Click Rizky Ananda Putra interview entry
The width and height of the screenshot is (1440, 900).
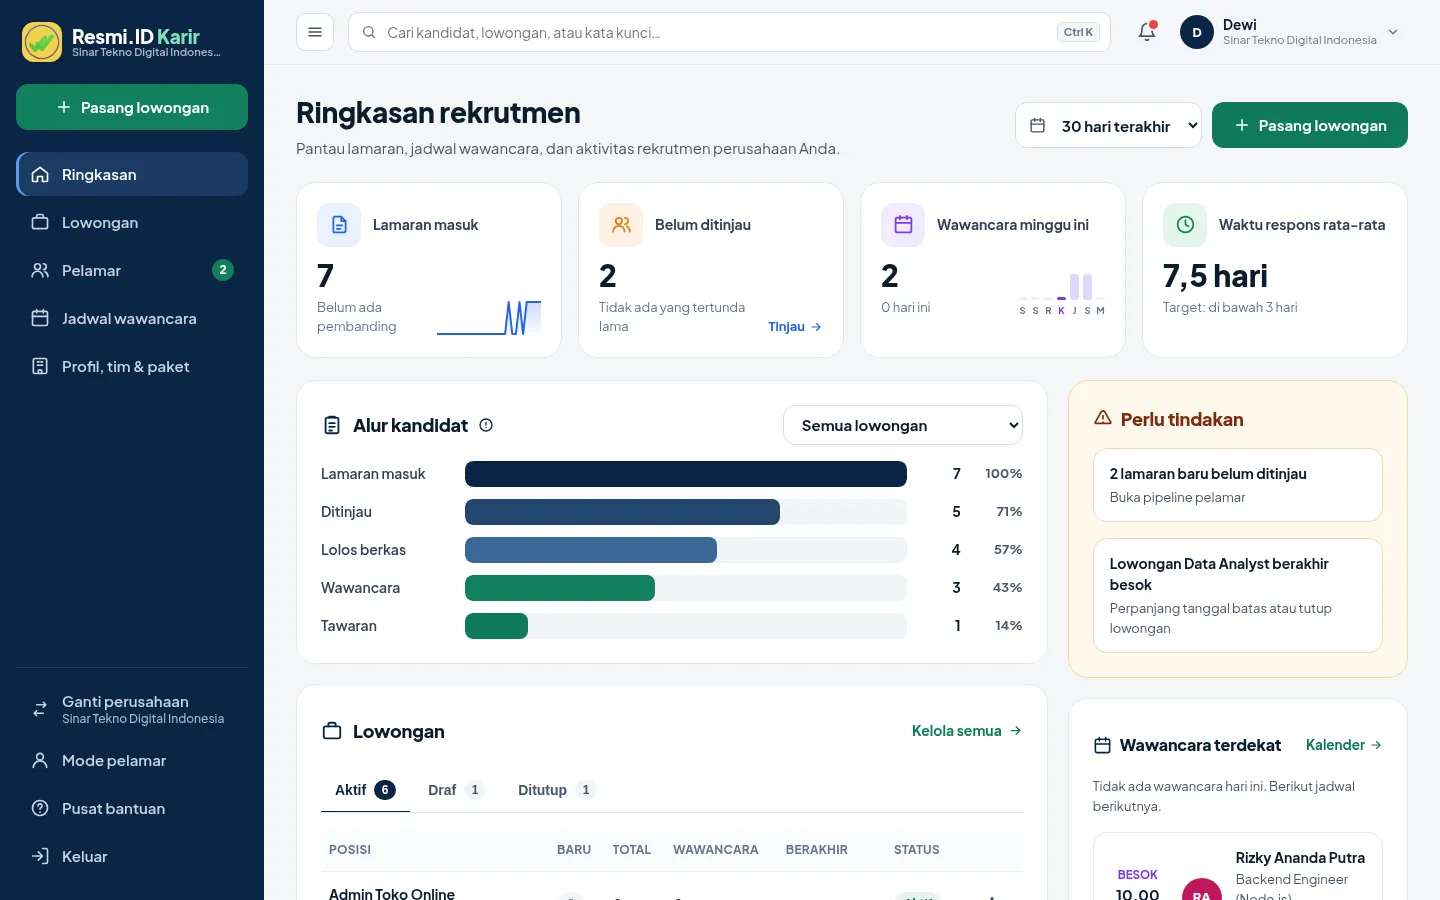click(1238, 868)
